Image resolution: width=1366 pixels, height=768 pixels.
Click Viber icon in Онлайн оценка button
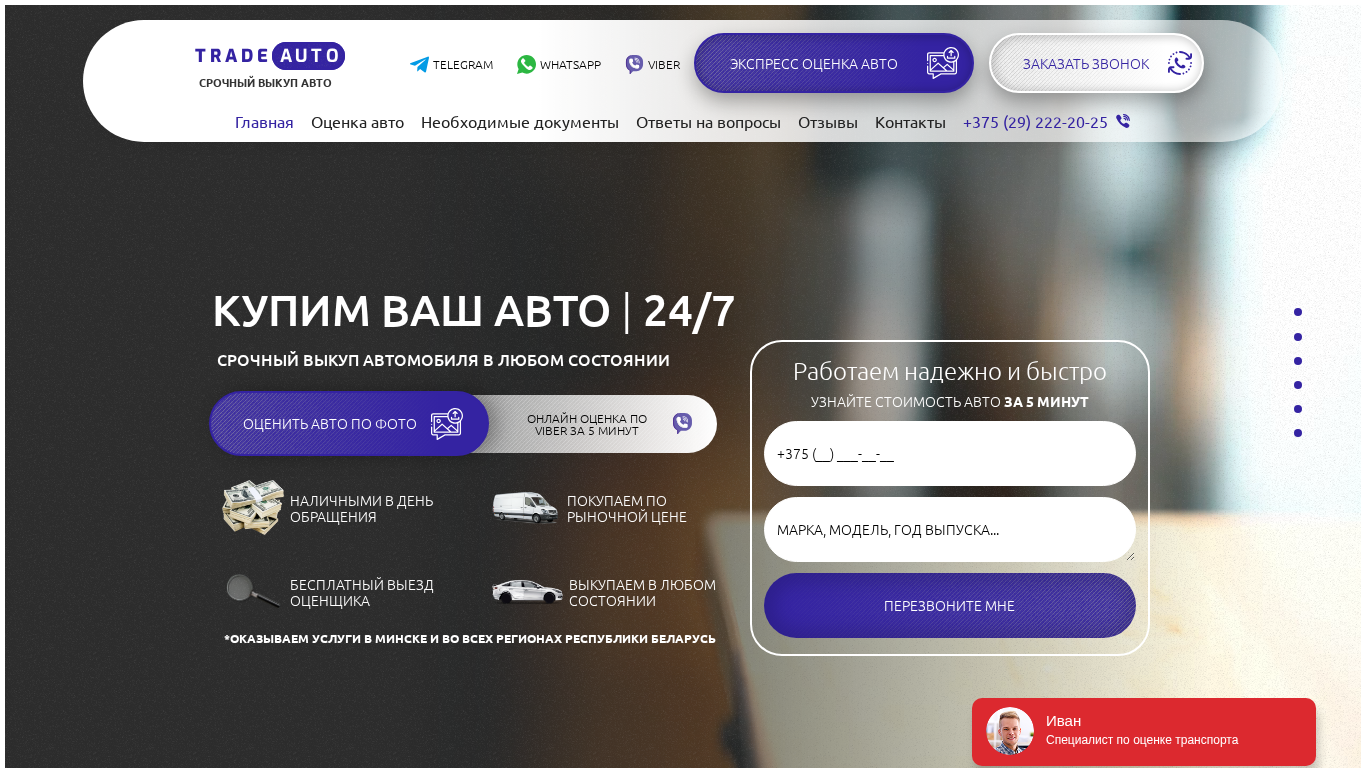pos(682,423)
